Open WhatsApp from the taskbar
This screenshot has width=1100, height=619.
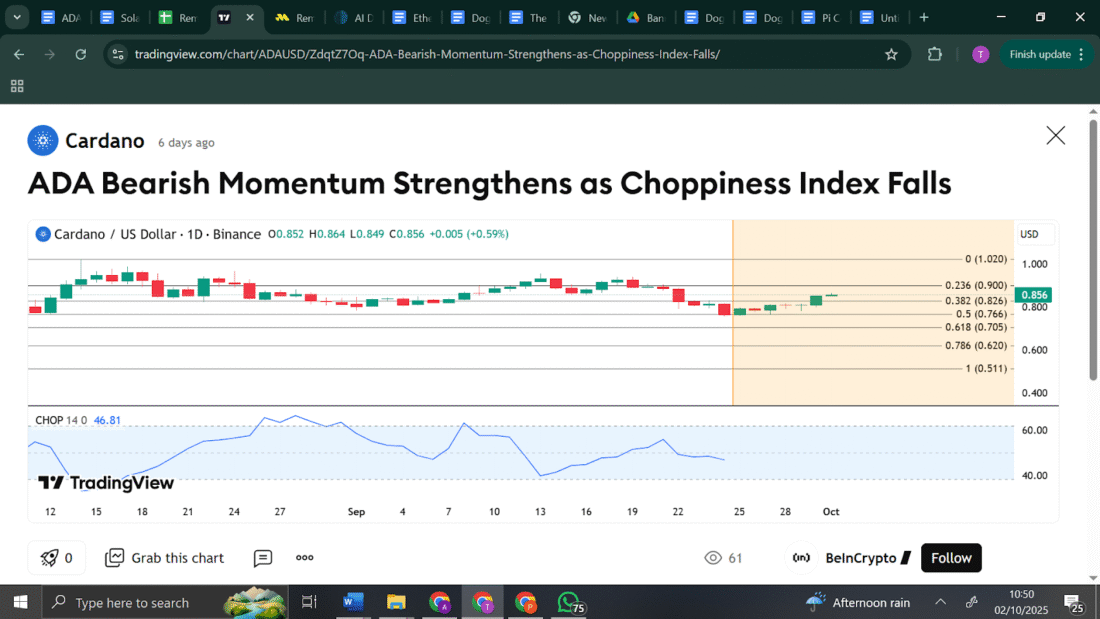pyautogui.click(x=569, y=602)
